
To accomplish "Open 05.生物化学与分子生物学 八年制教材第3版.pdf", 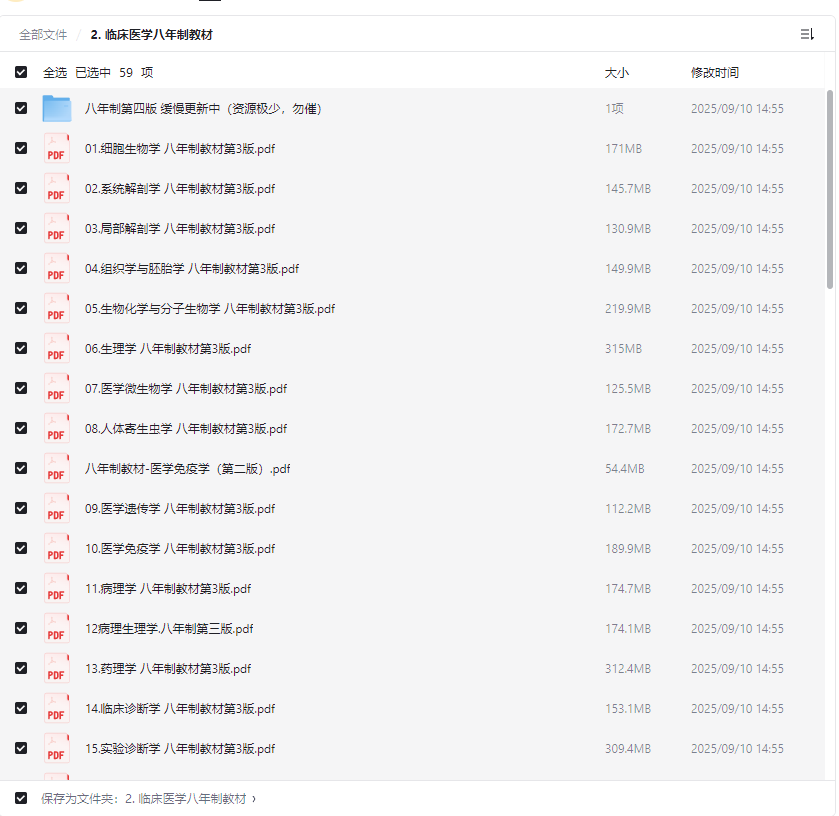I will tap(210, 309).
